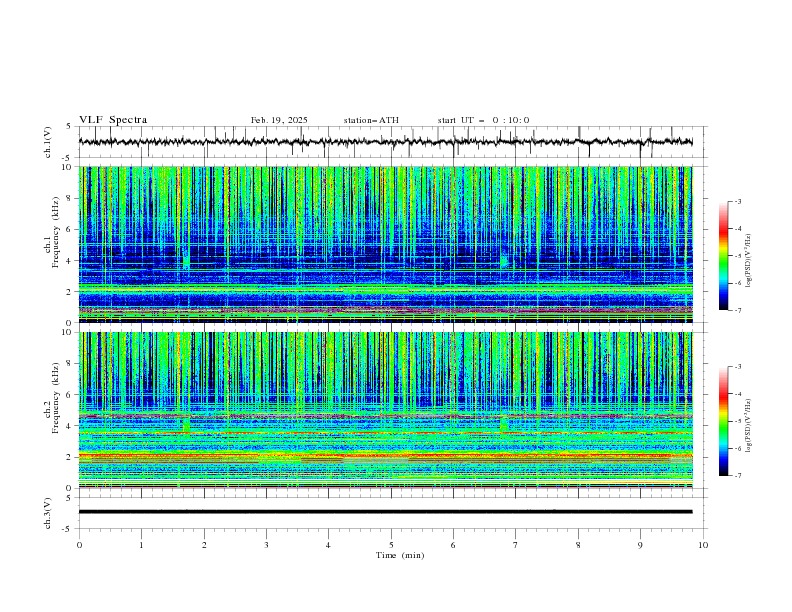
Task: Click time axis tick label "1"
Action: point(141,545)
